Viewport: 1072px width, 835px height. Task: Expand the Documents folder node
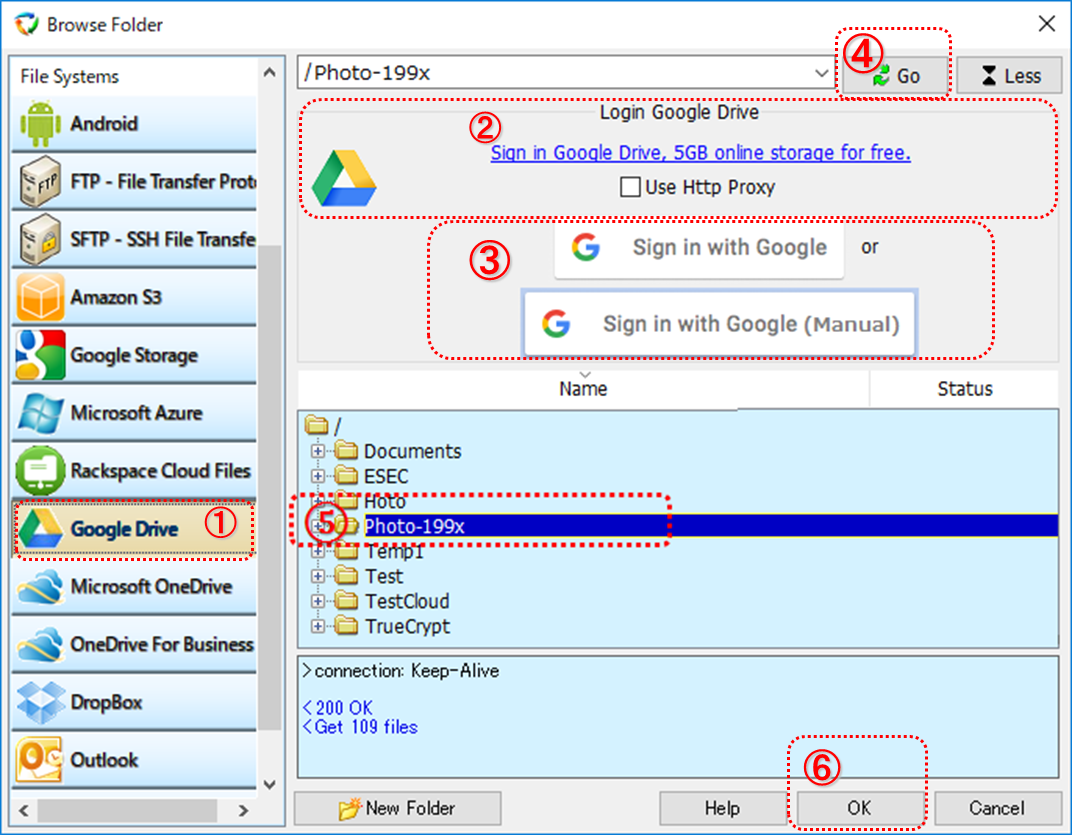click(x=317, y=451)
